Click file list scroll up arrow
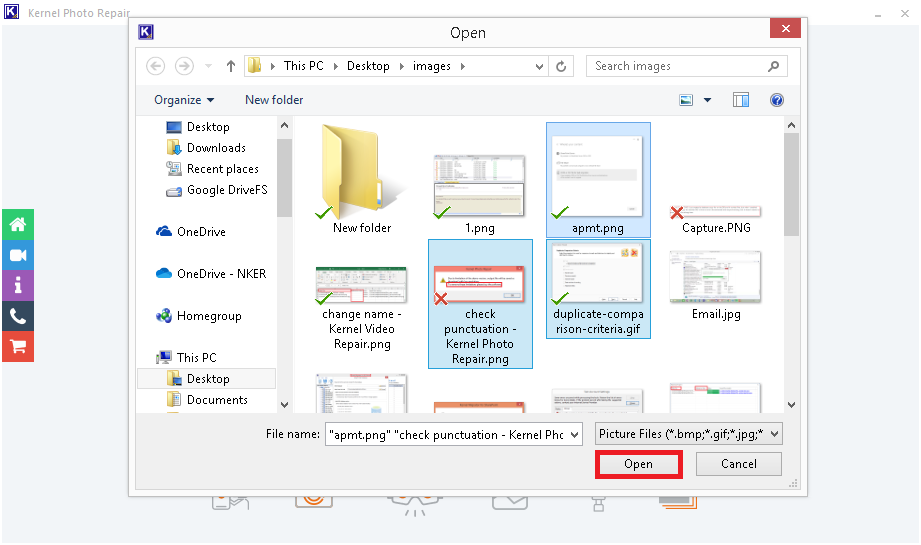The height and width of the screenshot is (545, 921). (791, 126)
